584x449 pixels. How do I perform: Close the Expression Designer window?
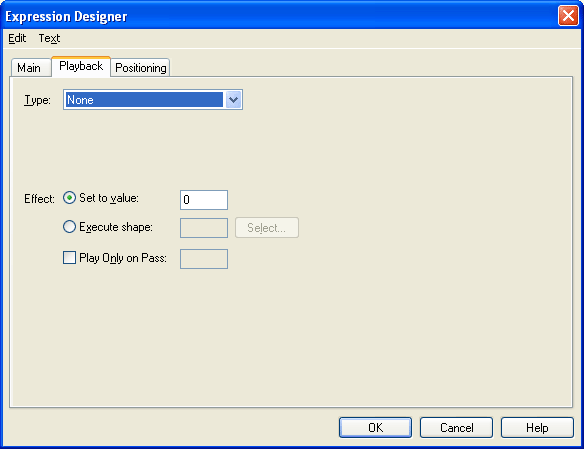[x=568, y=16]
